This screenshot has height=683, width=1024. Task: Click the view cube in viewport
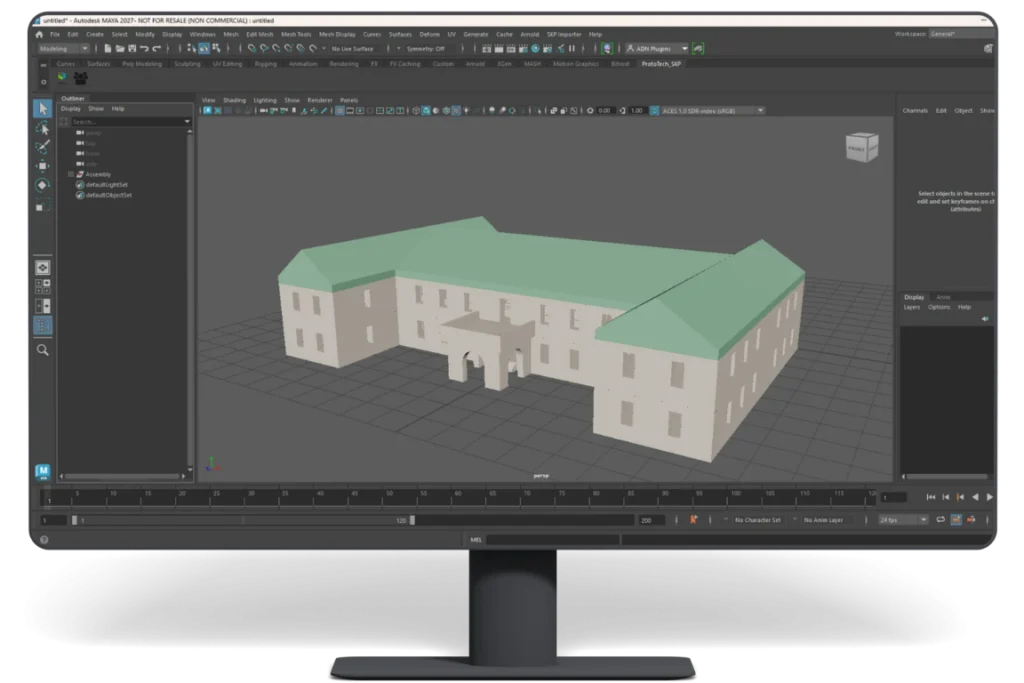click(x=862, y=148)
